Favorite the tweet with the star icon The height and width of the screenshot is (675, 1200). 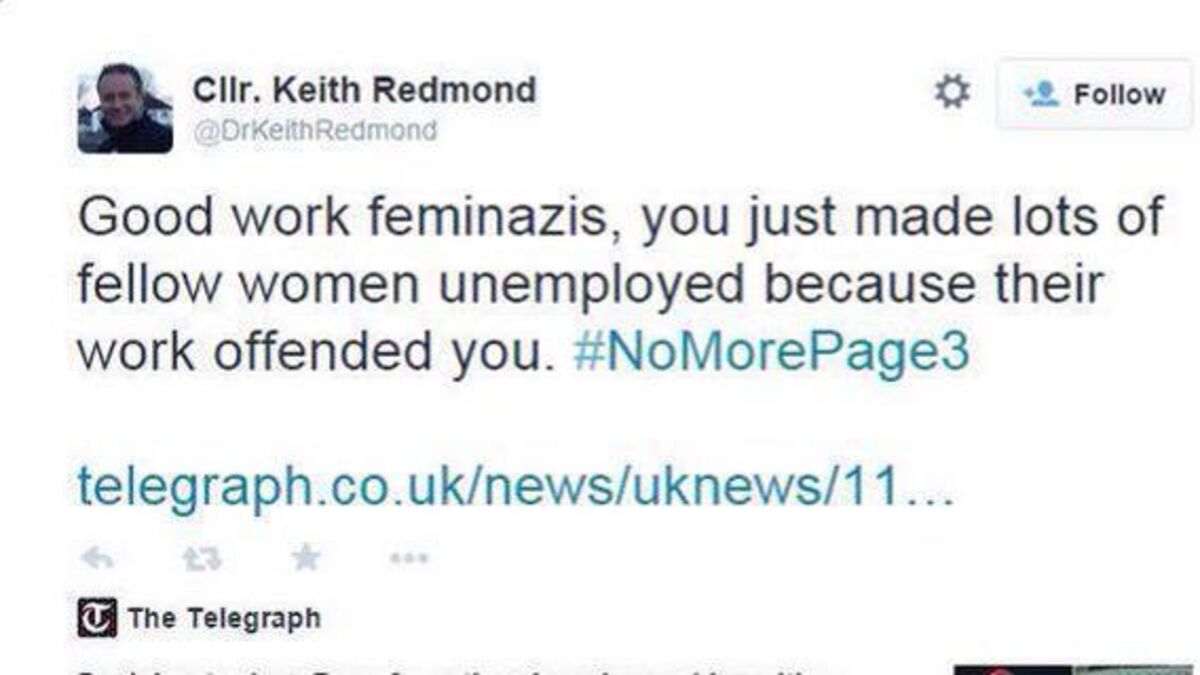(x=306, y=557)
